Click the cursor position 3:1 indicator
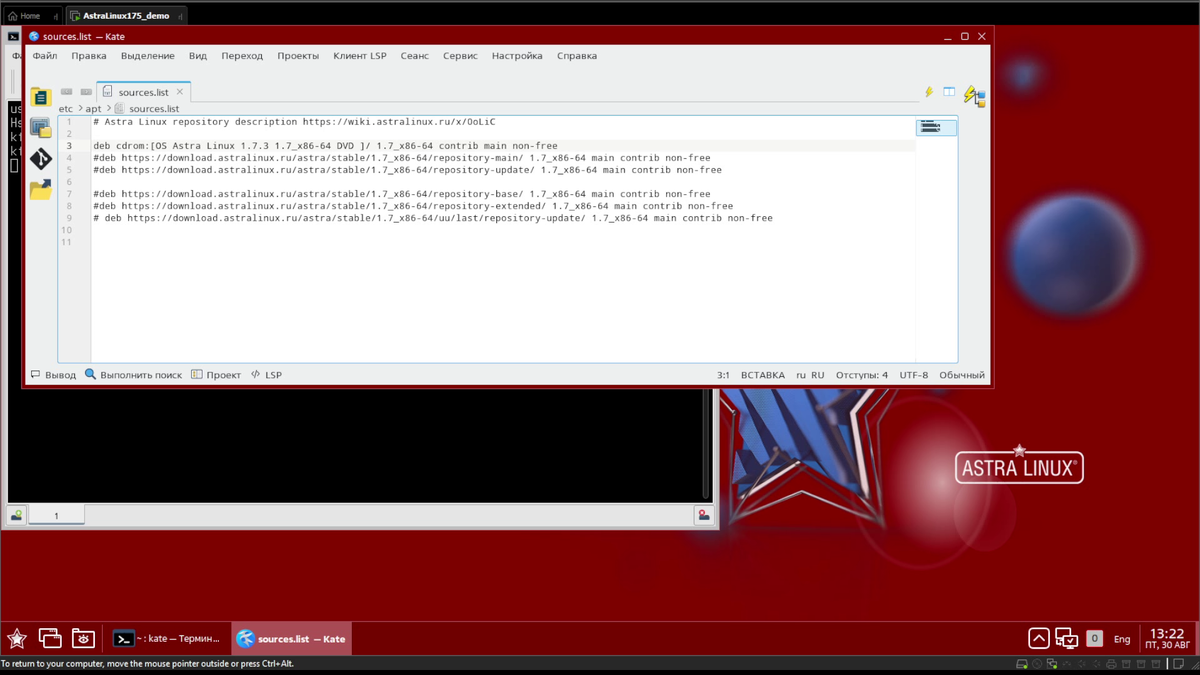The width and height of the screenshot is (1200, 675). (x=723, y=375)
